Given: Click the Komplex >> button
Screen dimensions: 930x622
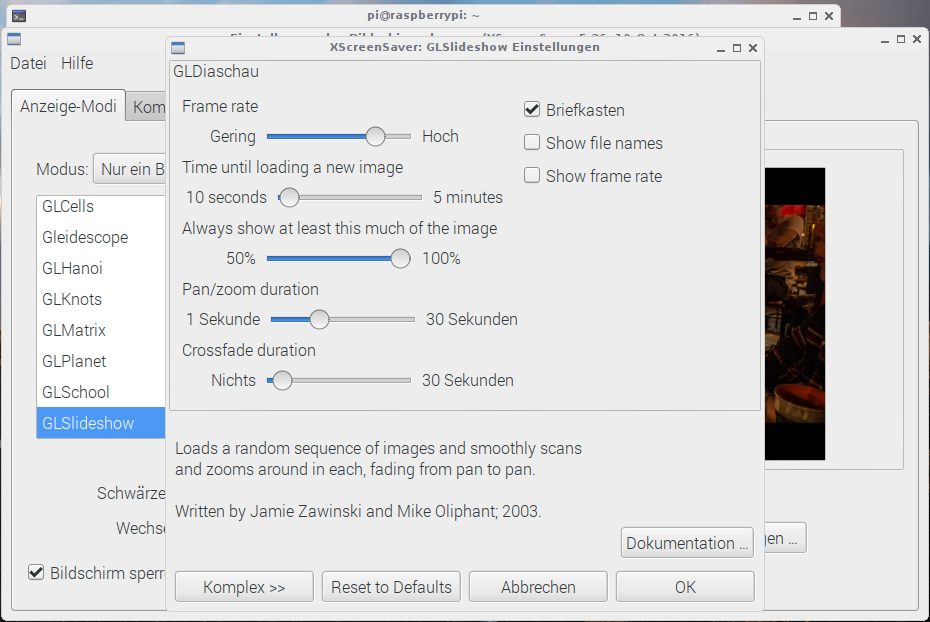Looking at the screenshot, I should pyautogui.click(x=244, y=587).
